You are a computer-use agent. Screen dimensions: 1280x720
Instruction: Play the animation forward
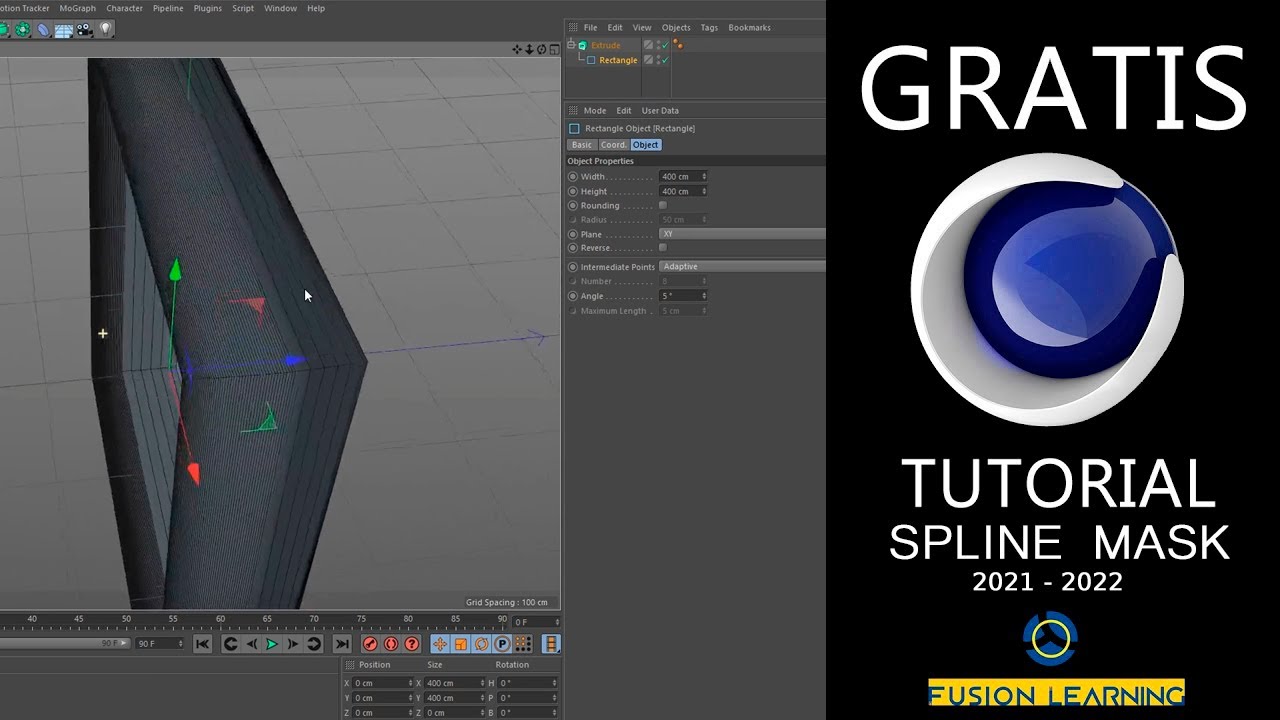tap(272, 644)
